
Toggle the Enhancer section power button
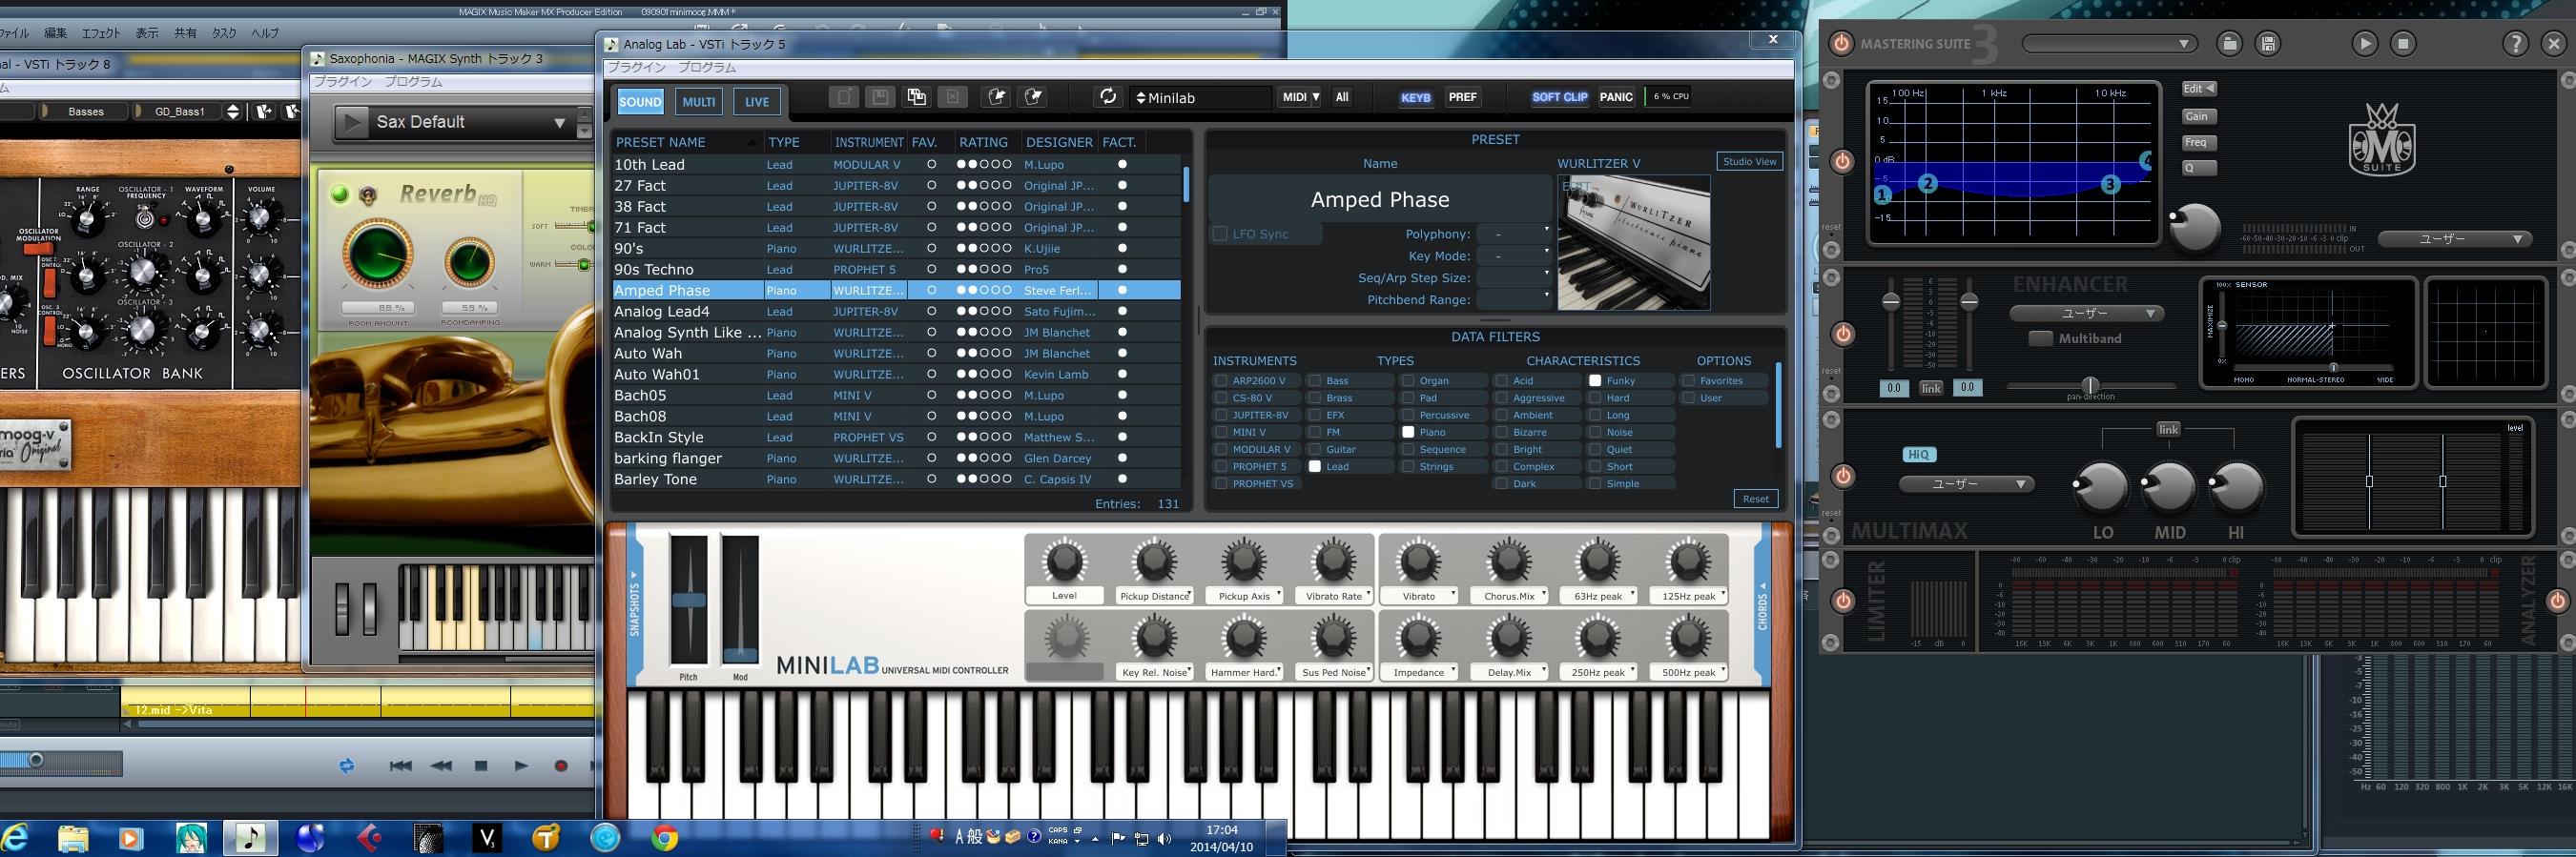1842,333
